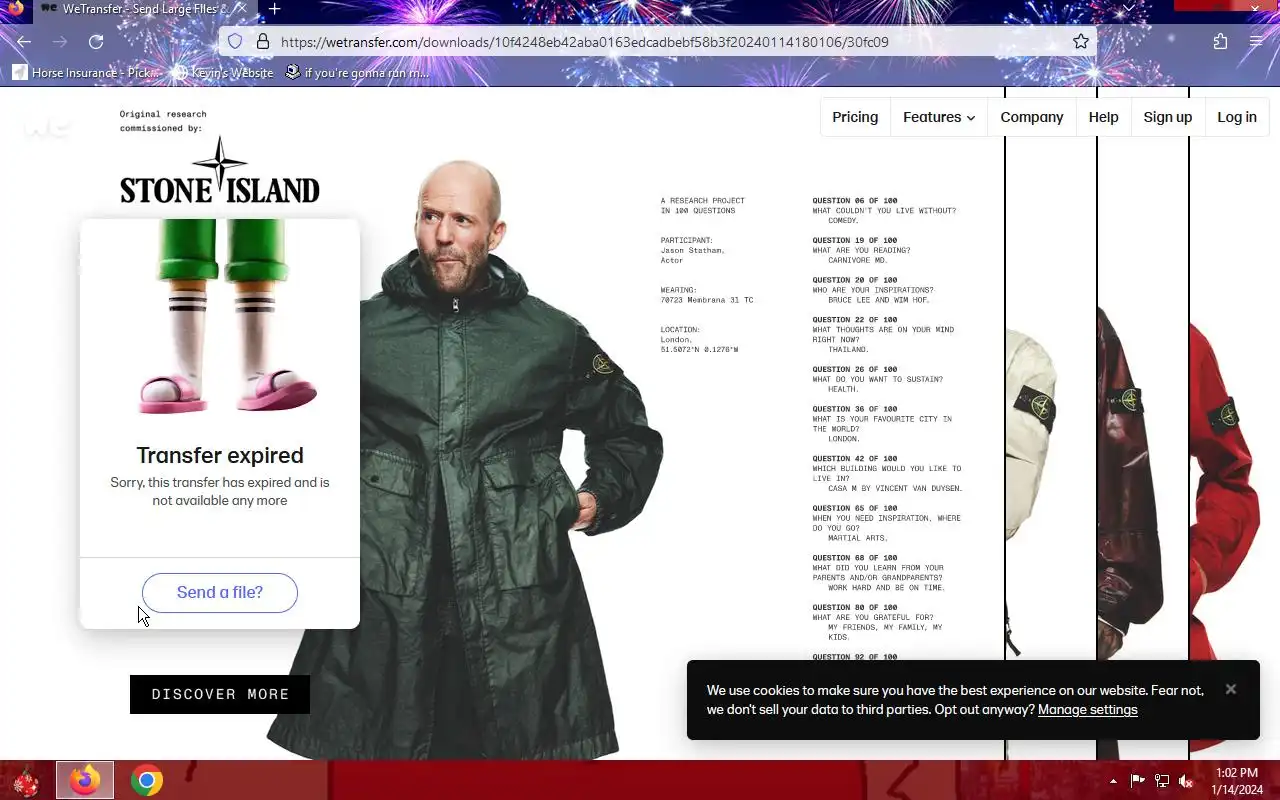1280x800 pixels.
Task: Open the Horse Insurance bookmark
Action: click(86, 73)
